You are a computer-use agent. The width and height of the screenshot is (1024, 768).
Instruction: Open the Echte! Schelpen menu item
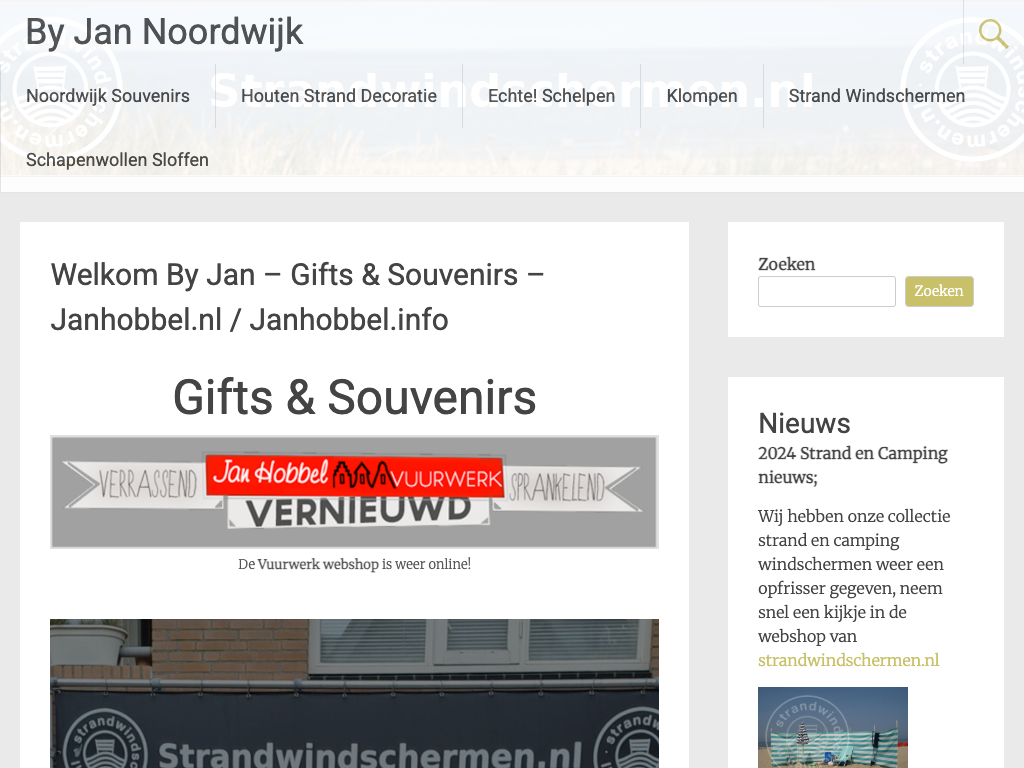(x=551, y=96)
